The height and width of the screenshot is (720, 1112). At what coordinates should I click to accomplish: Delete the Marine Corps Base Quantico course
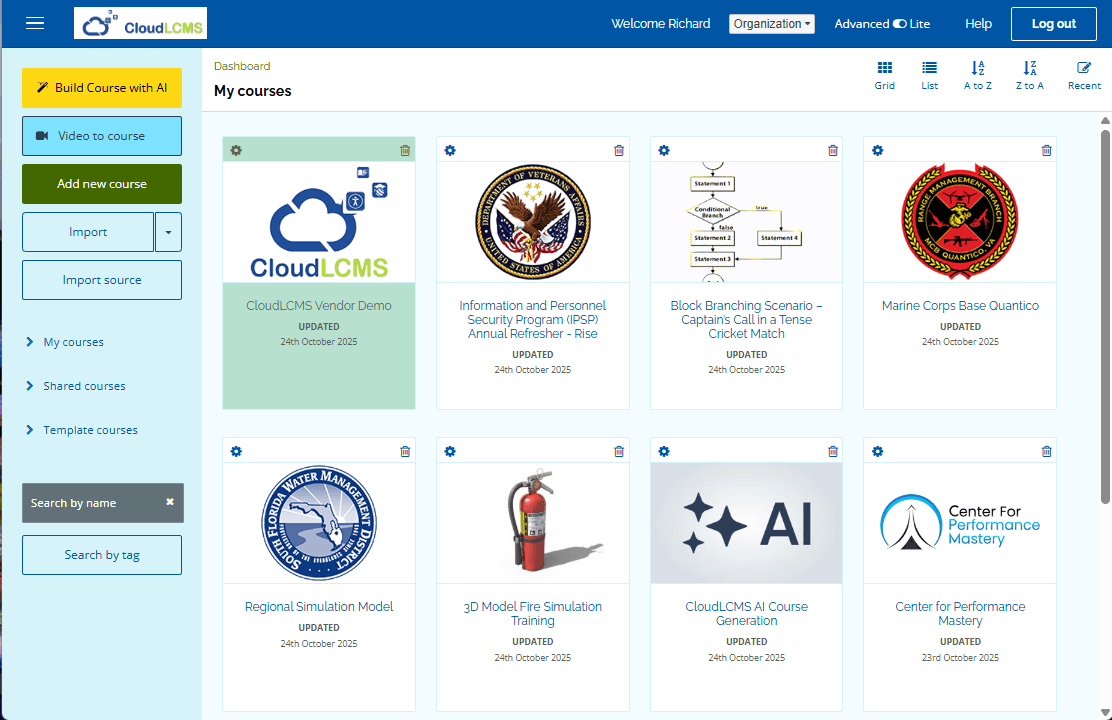[1046, 150]
